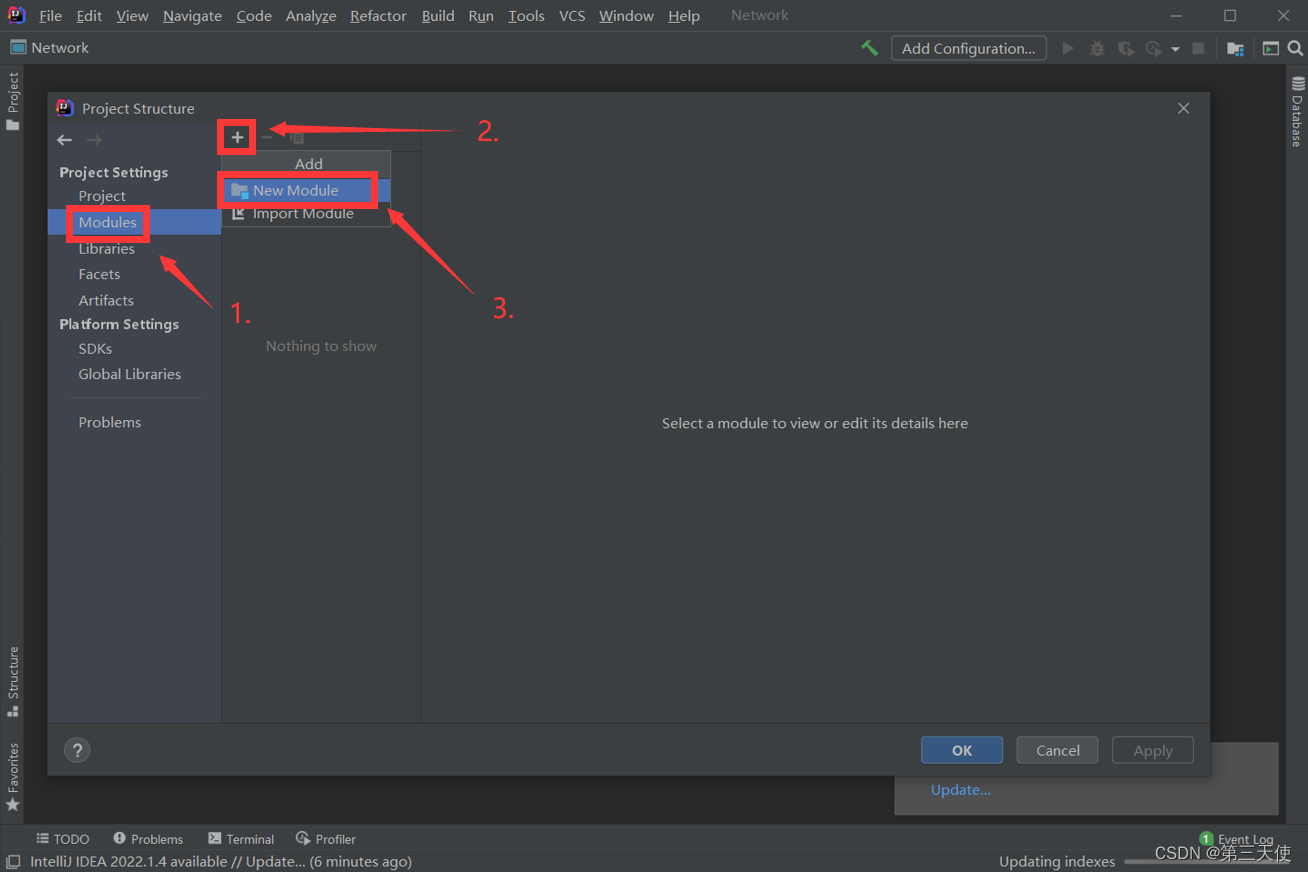Open the View menu
This screenshot has height=872, width=1308.
coord(132,16)
